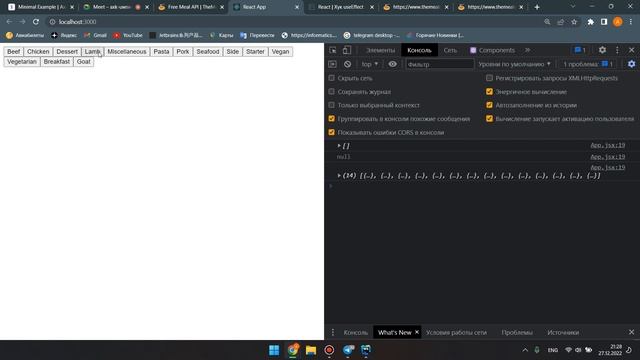Open the extensions puzzle icon
The image size is (640, 360).
click(x=590, y=22)
